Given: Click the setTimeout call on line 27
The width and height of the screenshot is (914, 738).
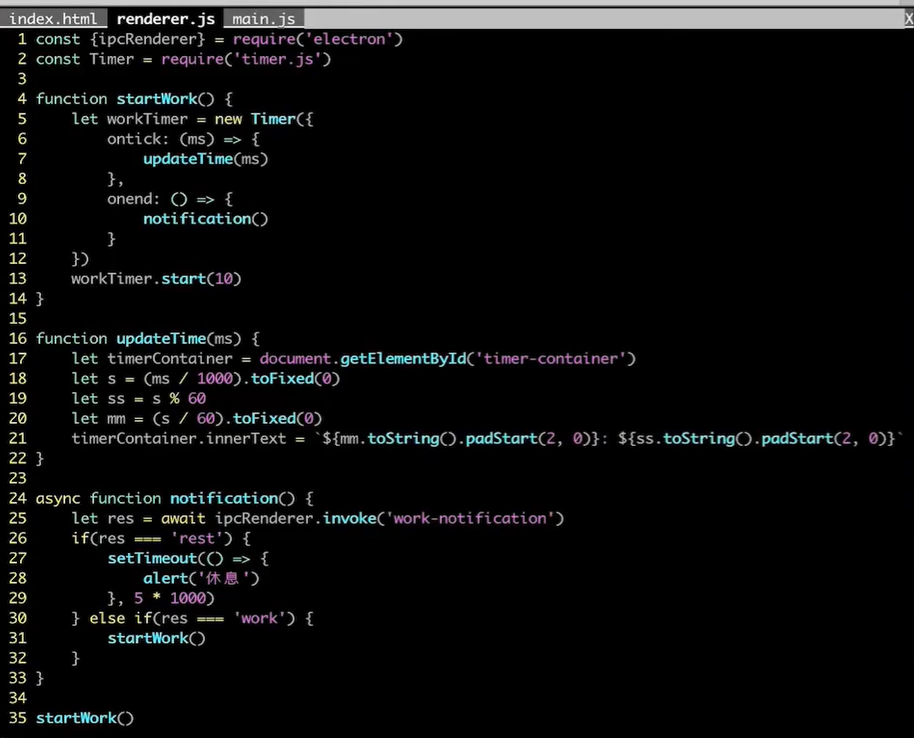Looking at the screenshot, I should pyautogui.click(x=152, y=559).
